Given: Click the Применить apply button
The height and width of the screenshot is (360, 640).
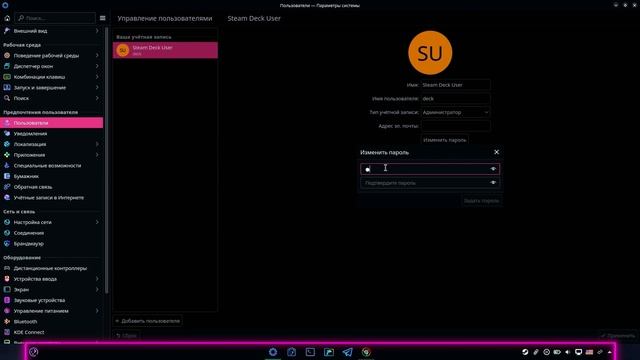Looking at the screenshot, I should 618,336.
